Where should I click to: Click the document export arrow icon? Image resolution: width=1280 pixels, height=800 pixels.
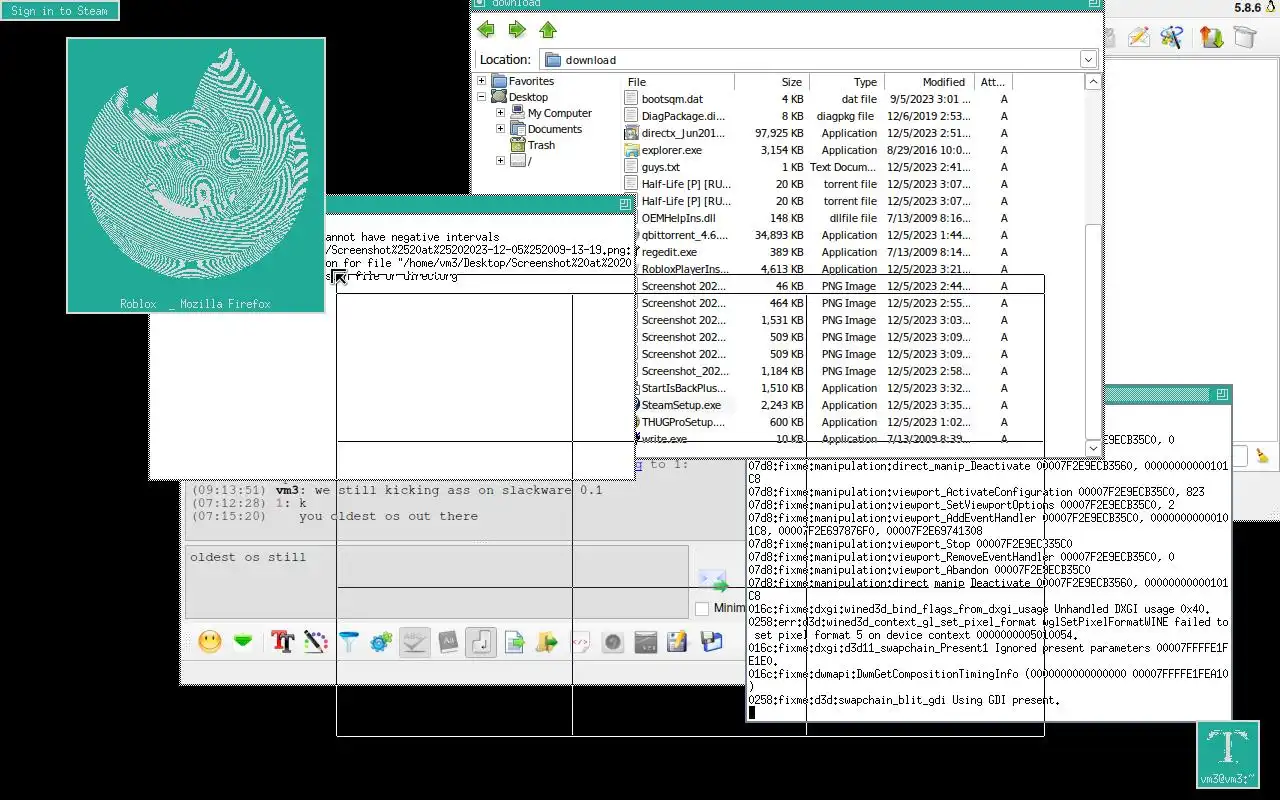[514, 642]
